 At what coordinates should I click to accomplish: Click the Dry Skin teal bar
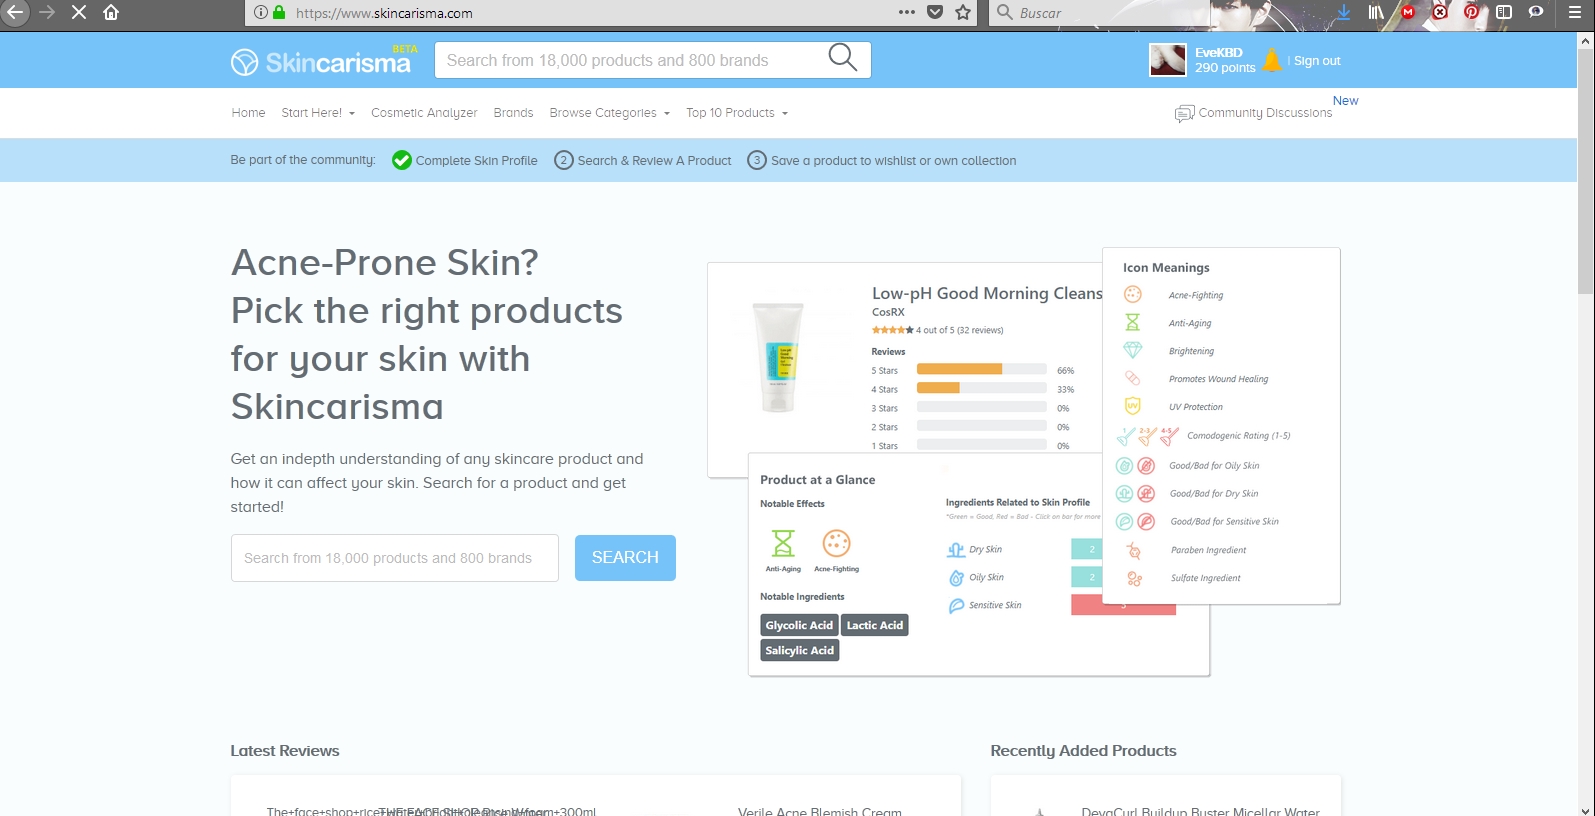point(1086,549)
